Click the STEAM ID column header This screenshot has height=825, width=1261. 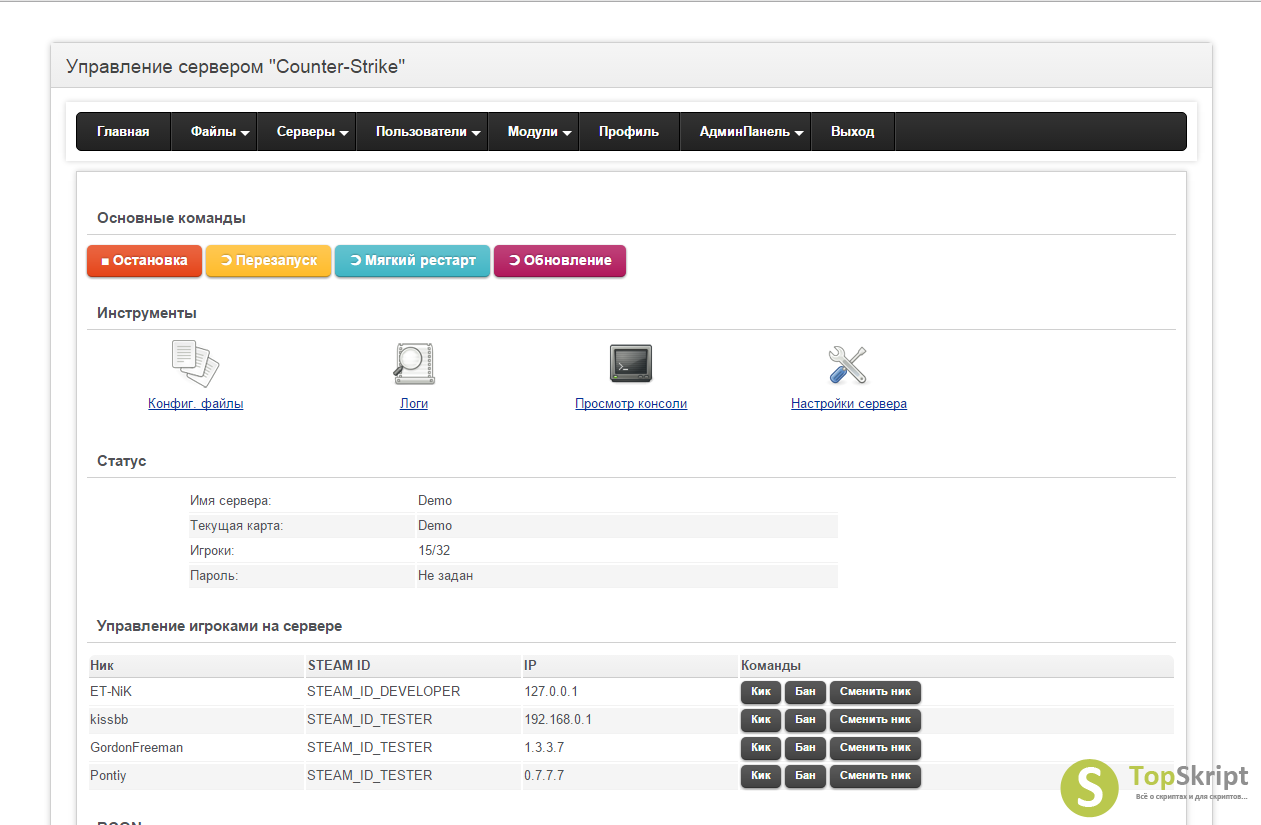(x=339, y=666)
